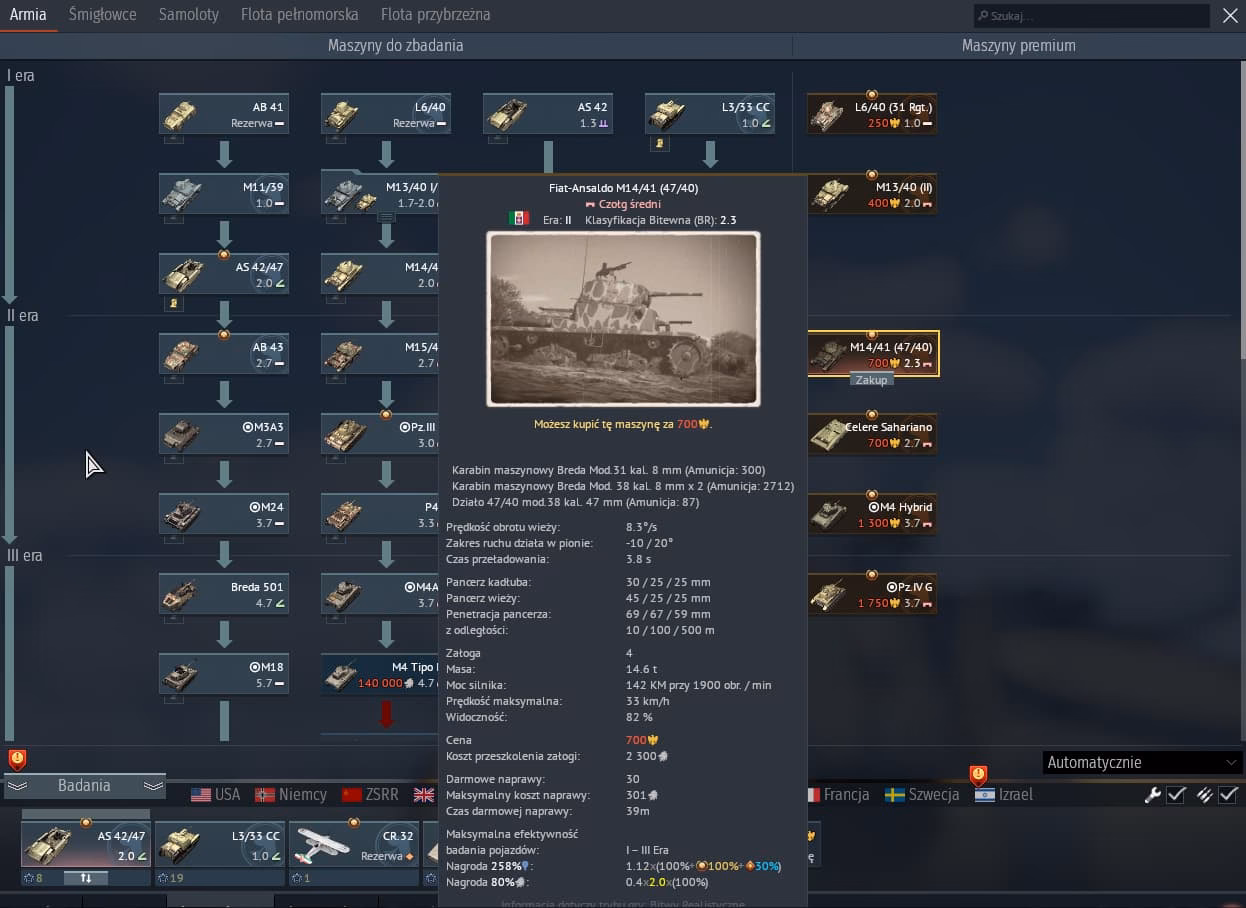This screenshot has width=1246, height=908.
Task: Open the Automatycznie dropdown
Action: [x=1142, y=762]
